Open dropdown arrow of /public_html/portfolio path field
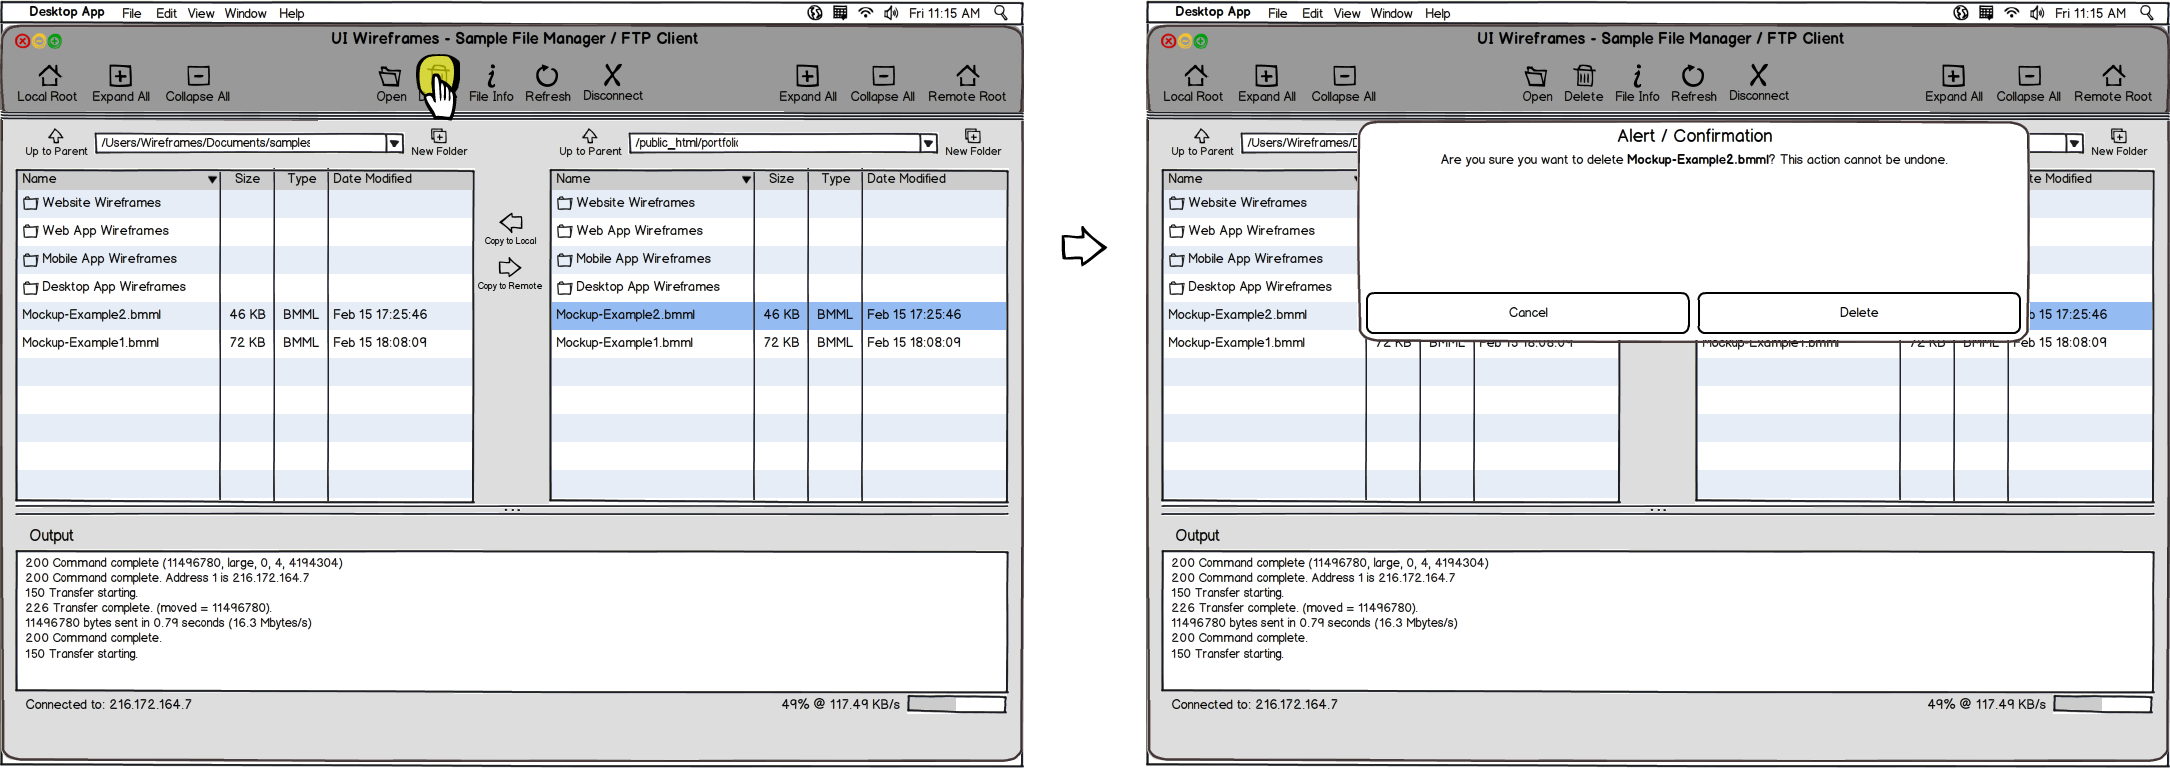Image resolution: width=2170 pixels, height=768 pixels. [x=929, y=143]
